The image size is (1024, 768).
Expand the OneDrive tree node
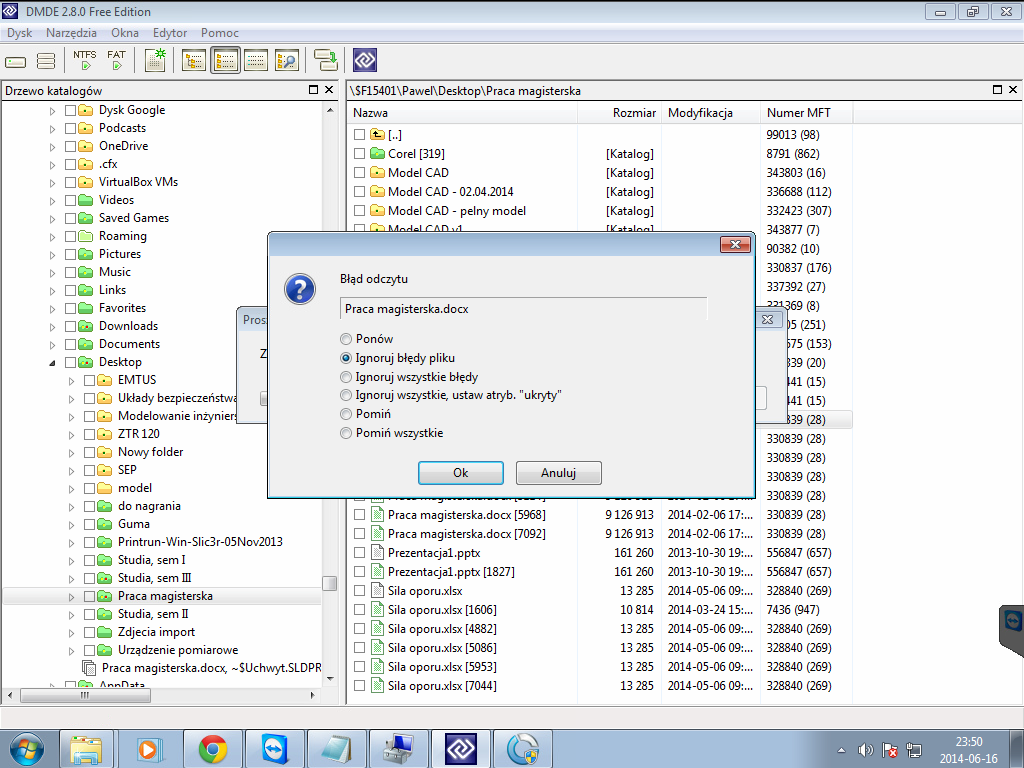pos(52,147)
